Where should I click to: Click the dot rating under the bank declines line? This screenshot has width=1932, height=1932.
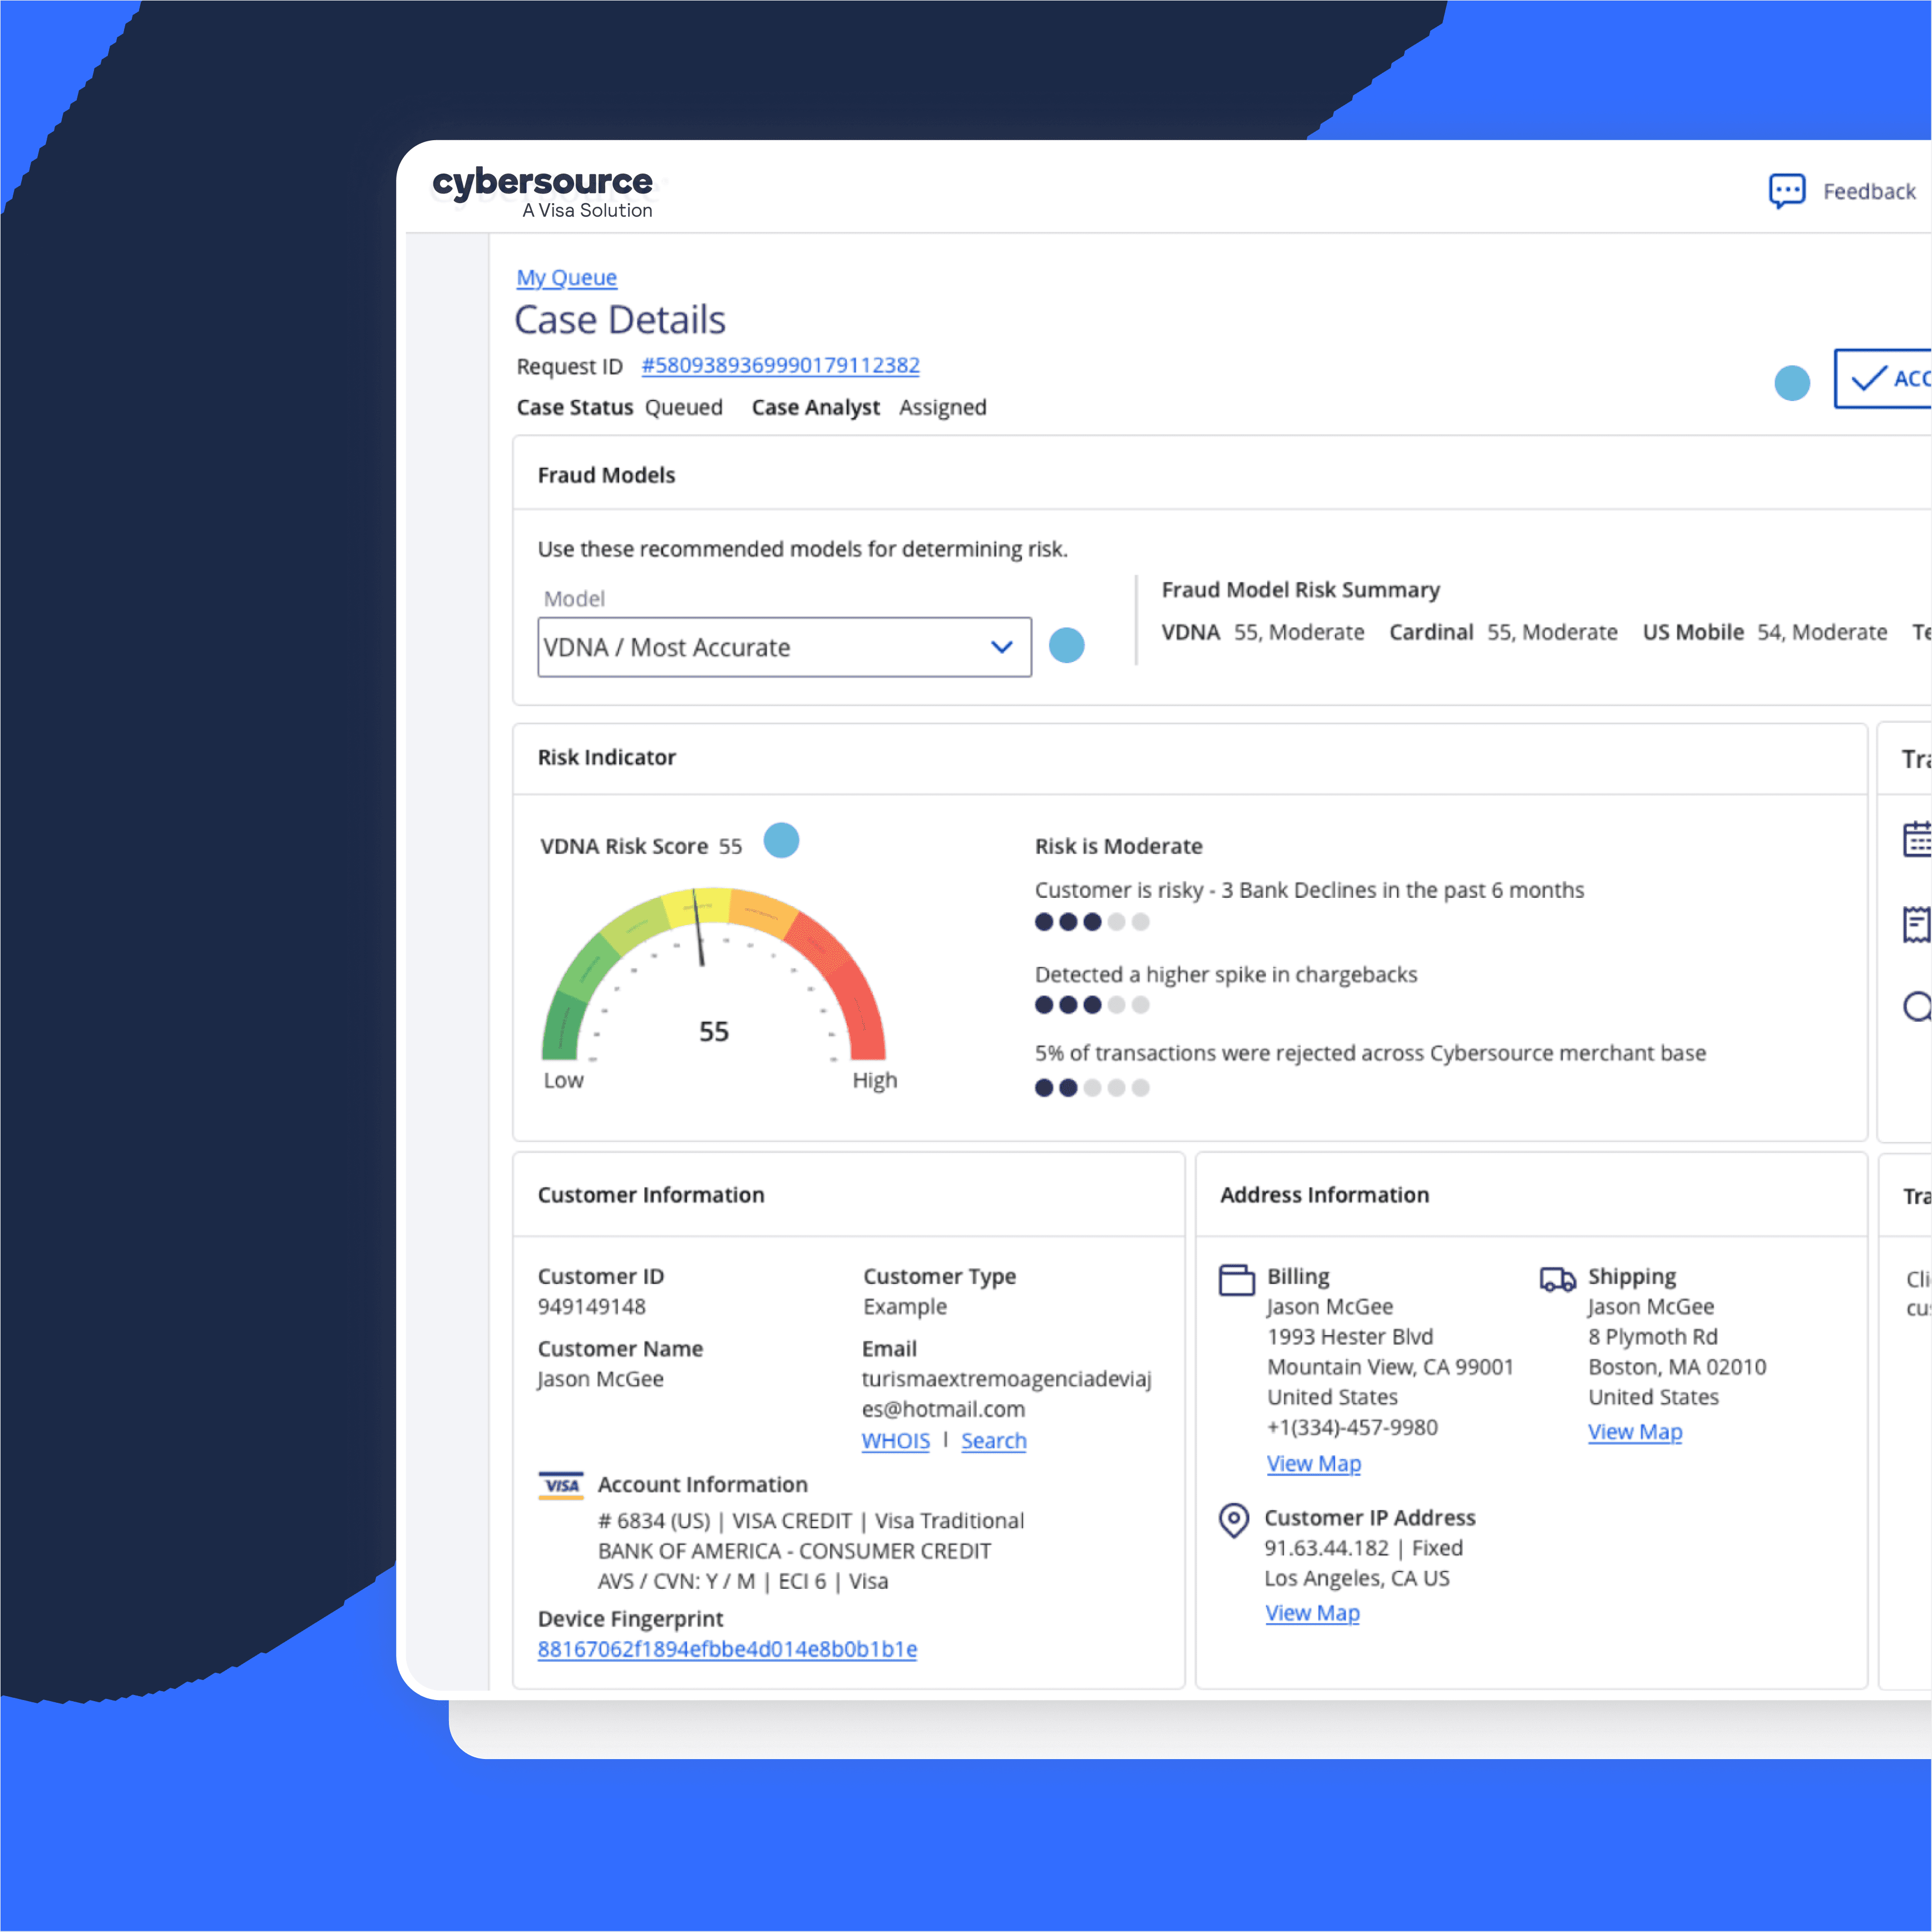(x=1092, y=922)
